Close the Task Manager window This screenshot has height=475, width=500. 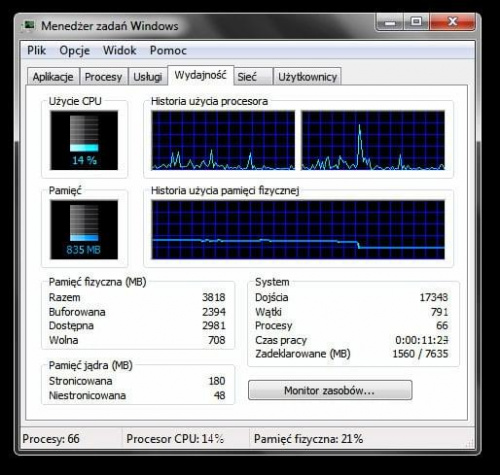[452, 22]
